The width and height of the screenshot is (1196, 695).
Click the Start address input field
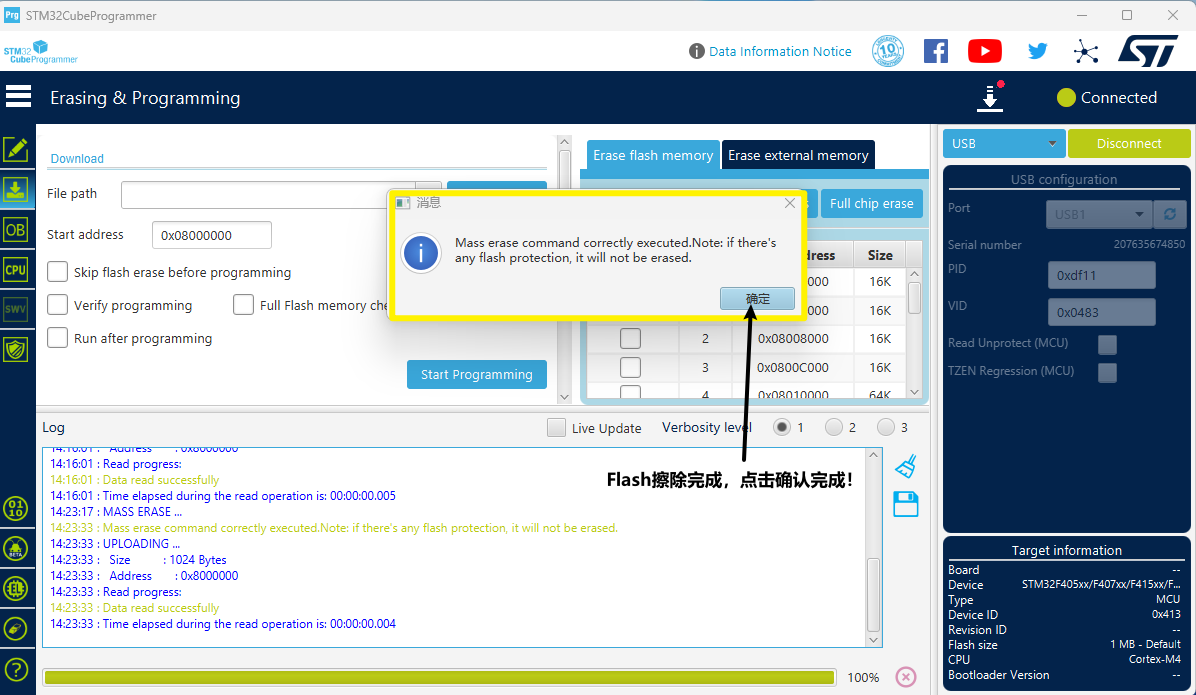[211, 235]
